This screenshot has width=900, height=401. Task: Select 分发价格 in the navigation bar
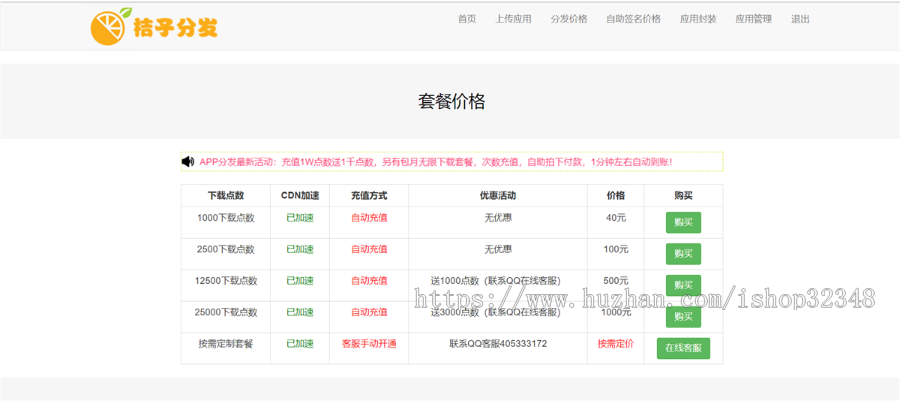pos(569,19)
